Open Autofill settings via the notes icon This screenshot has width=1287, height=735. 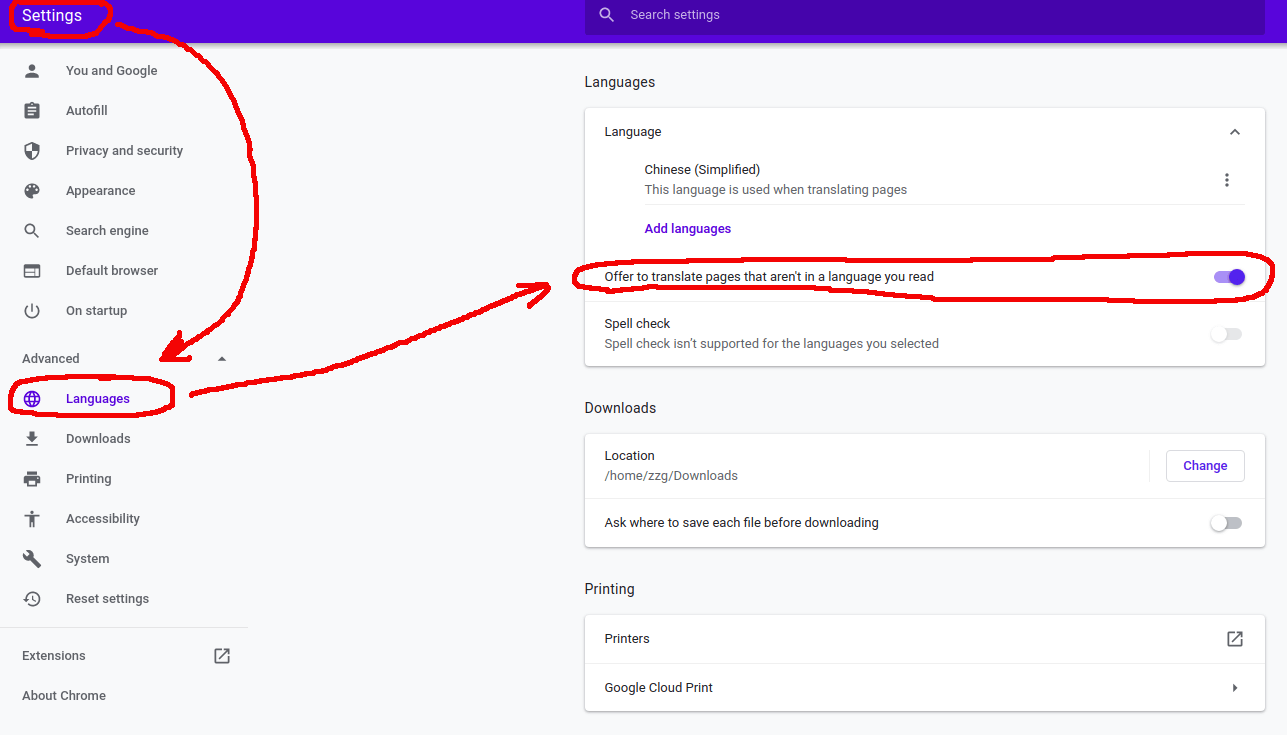point(32,110)
